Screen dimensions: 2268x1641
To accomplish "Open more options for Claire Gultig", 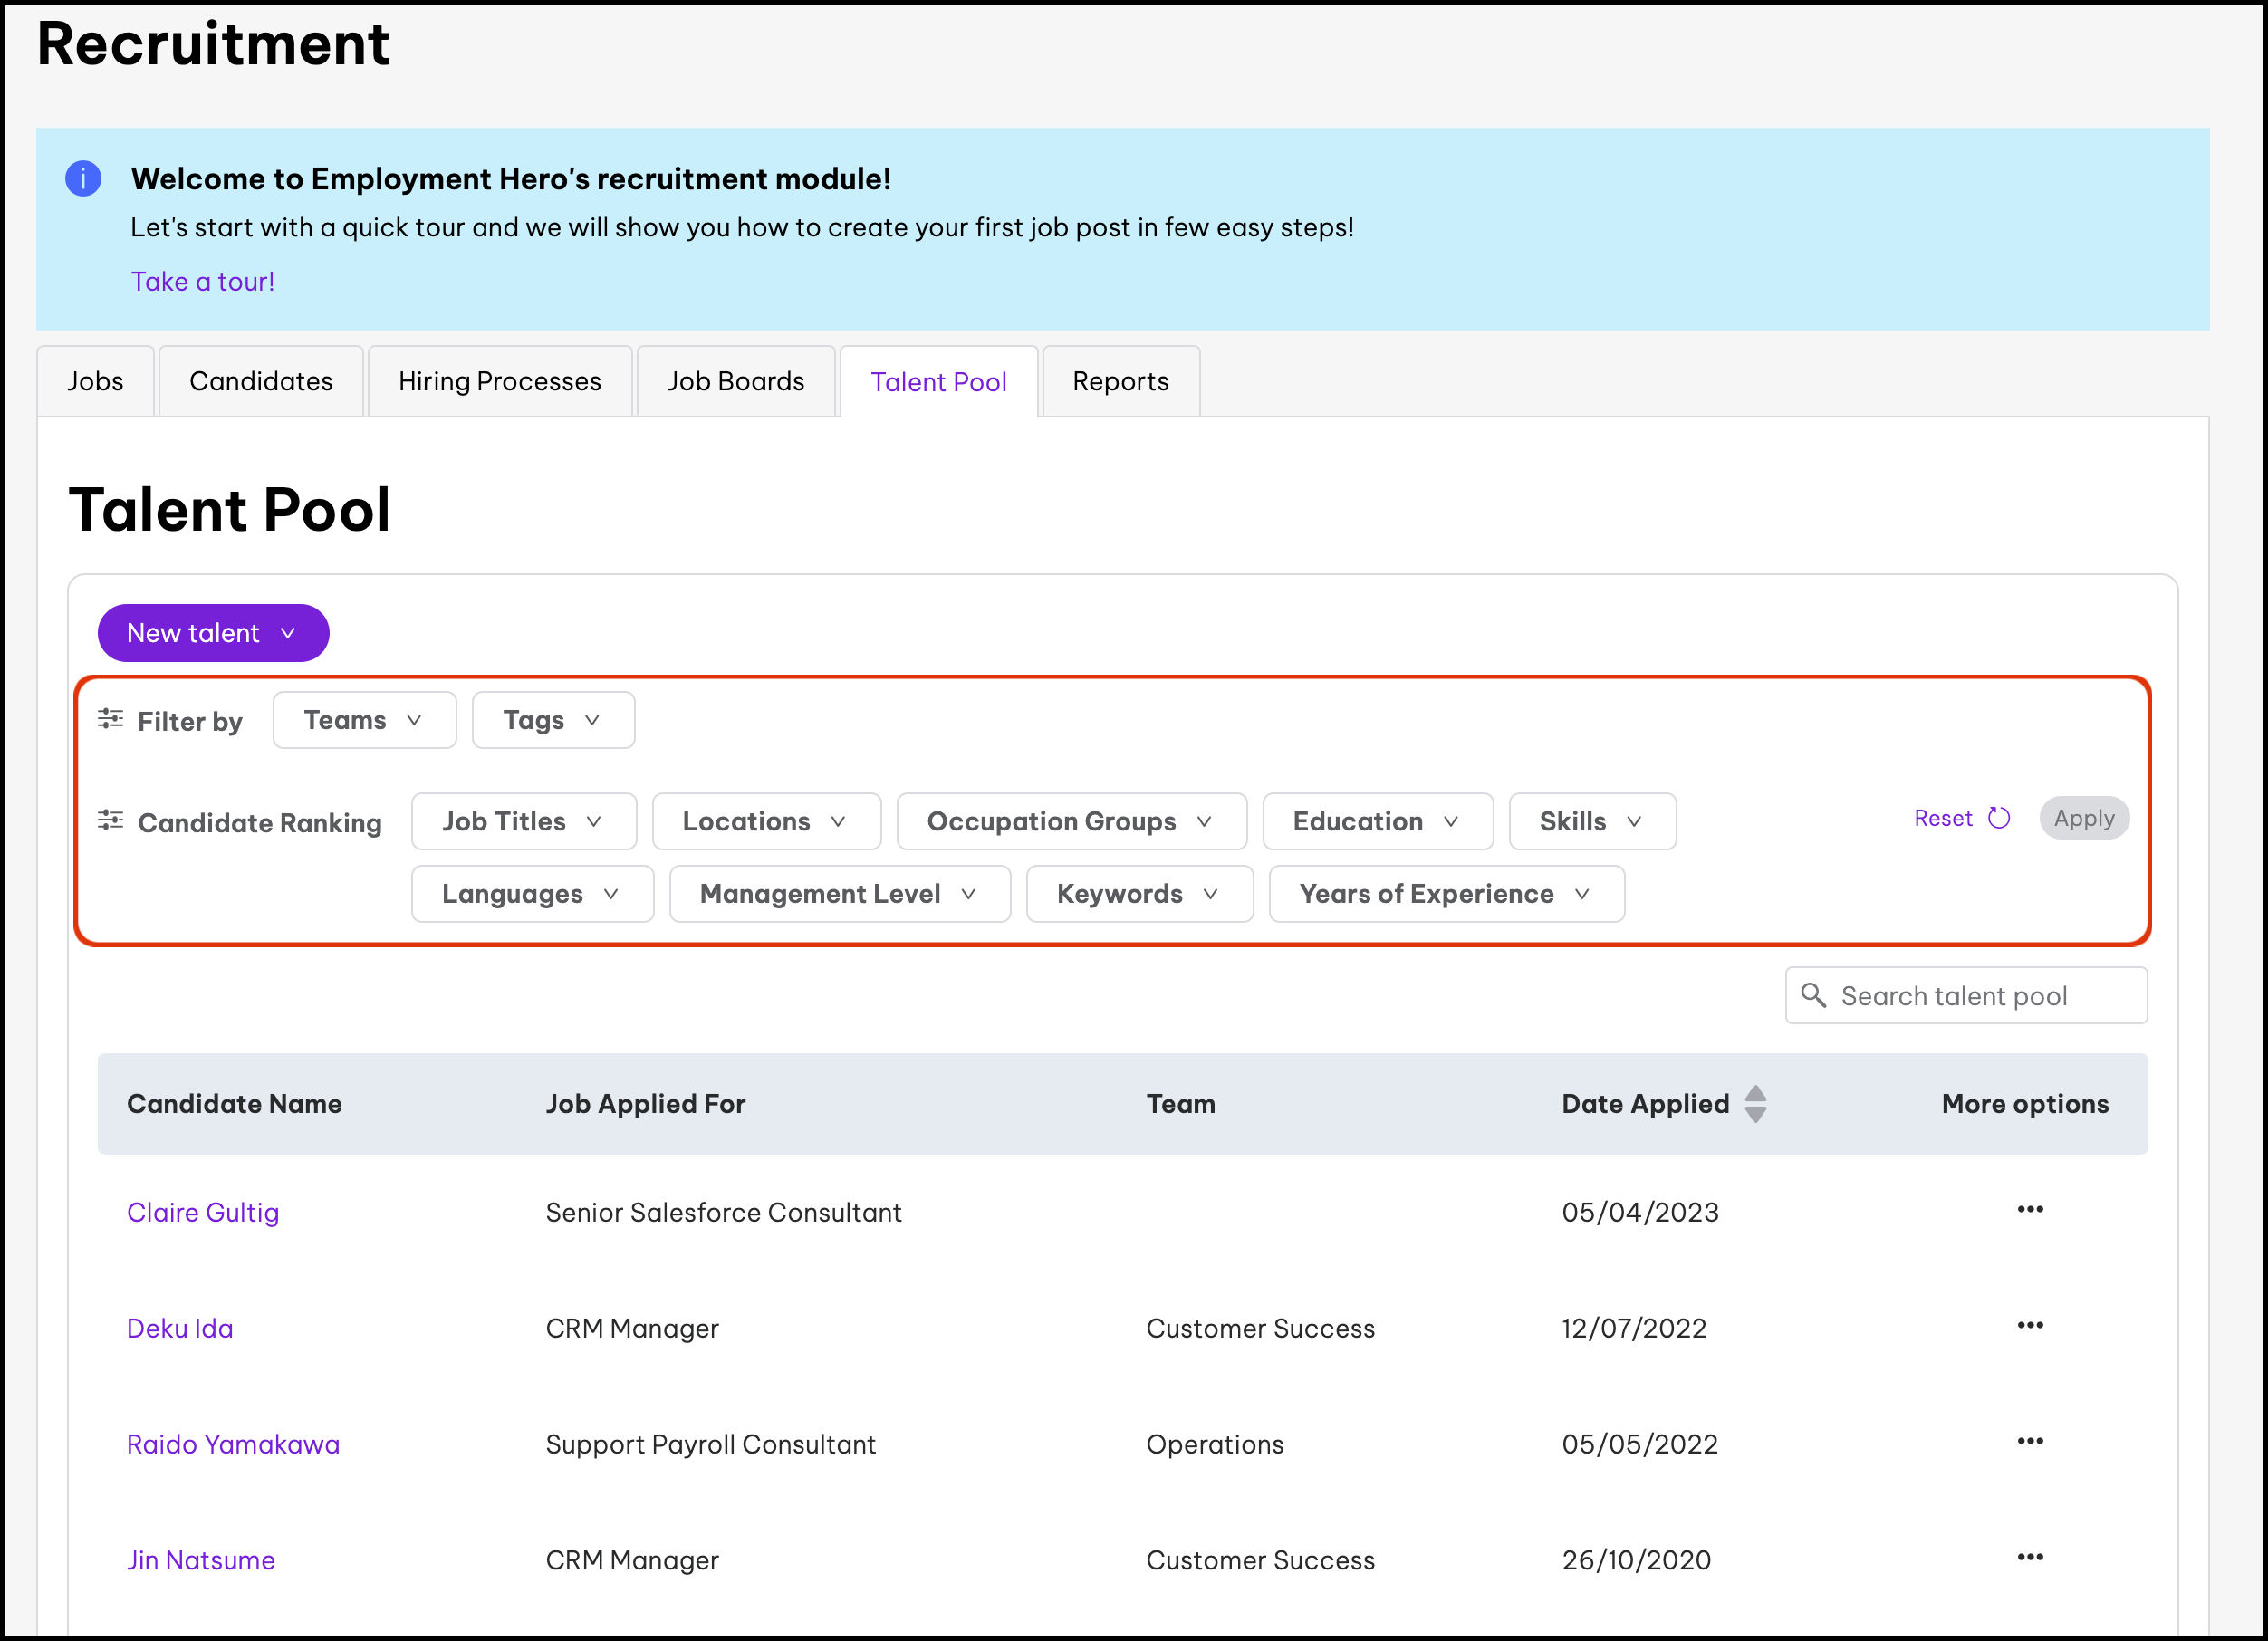I will click(x=2029, y=1210).
